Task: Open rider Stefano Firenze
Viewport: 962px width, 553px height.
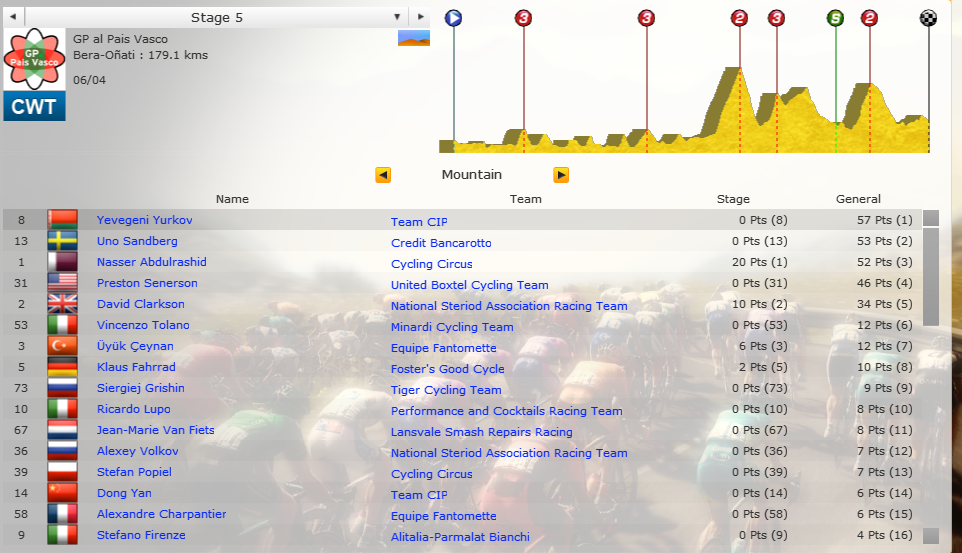Action: [141, 535]
